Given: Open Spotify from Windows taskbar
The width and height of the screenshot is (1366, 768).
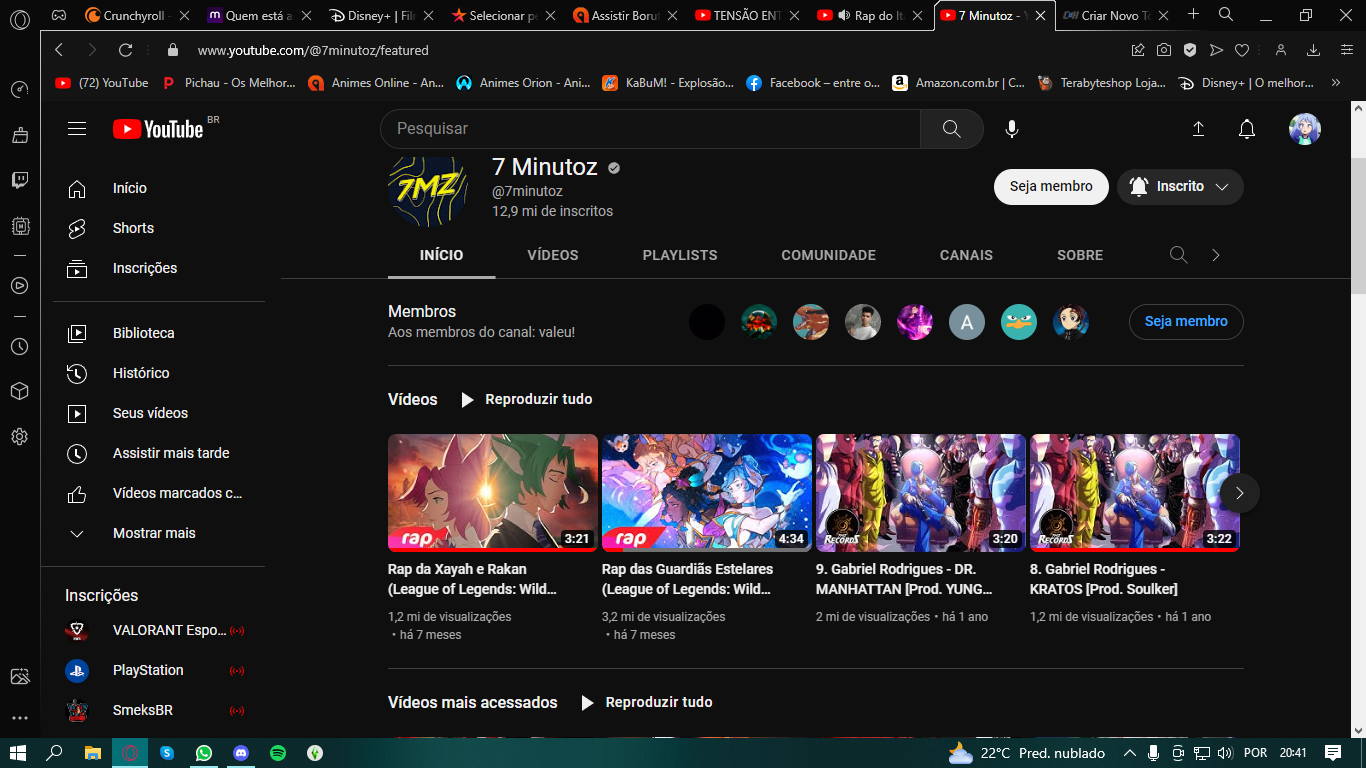Looking at the screenshot, I should (x=278, y=753).
